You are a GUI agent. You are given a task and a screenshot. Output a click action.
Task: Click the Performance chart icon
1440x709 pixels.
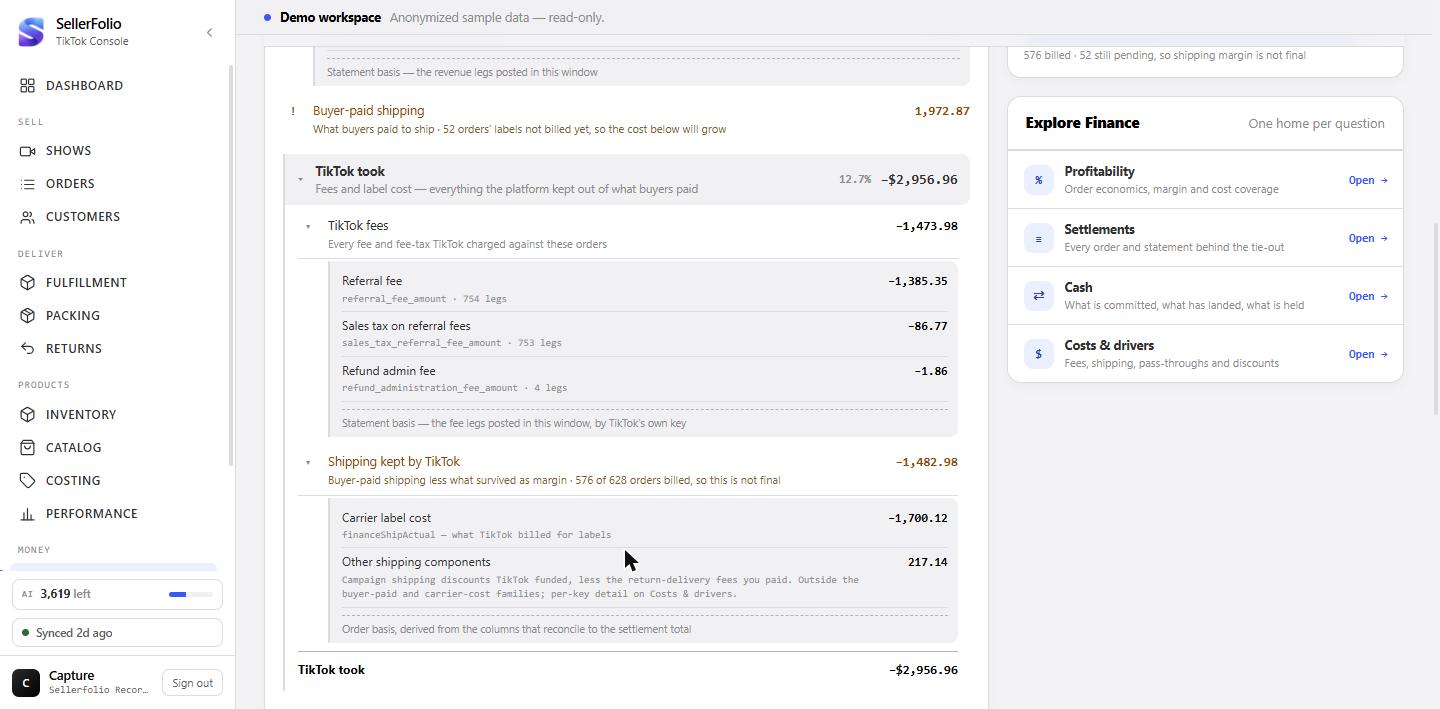click(x=28, y=514)
